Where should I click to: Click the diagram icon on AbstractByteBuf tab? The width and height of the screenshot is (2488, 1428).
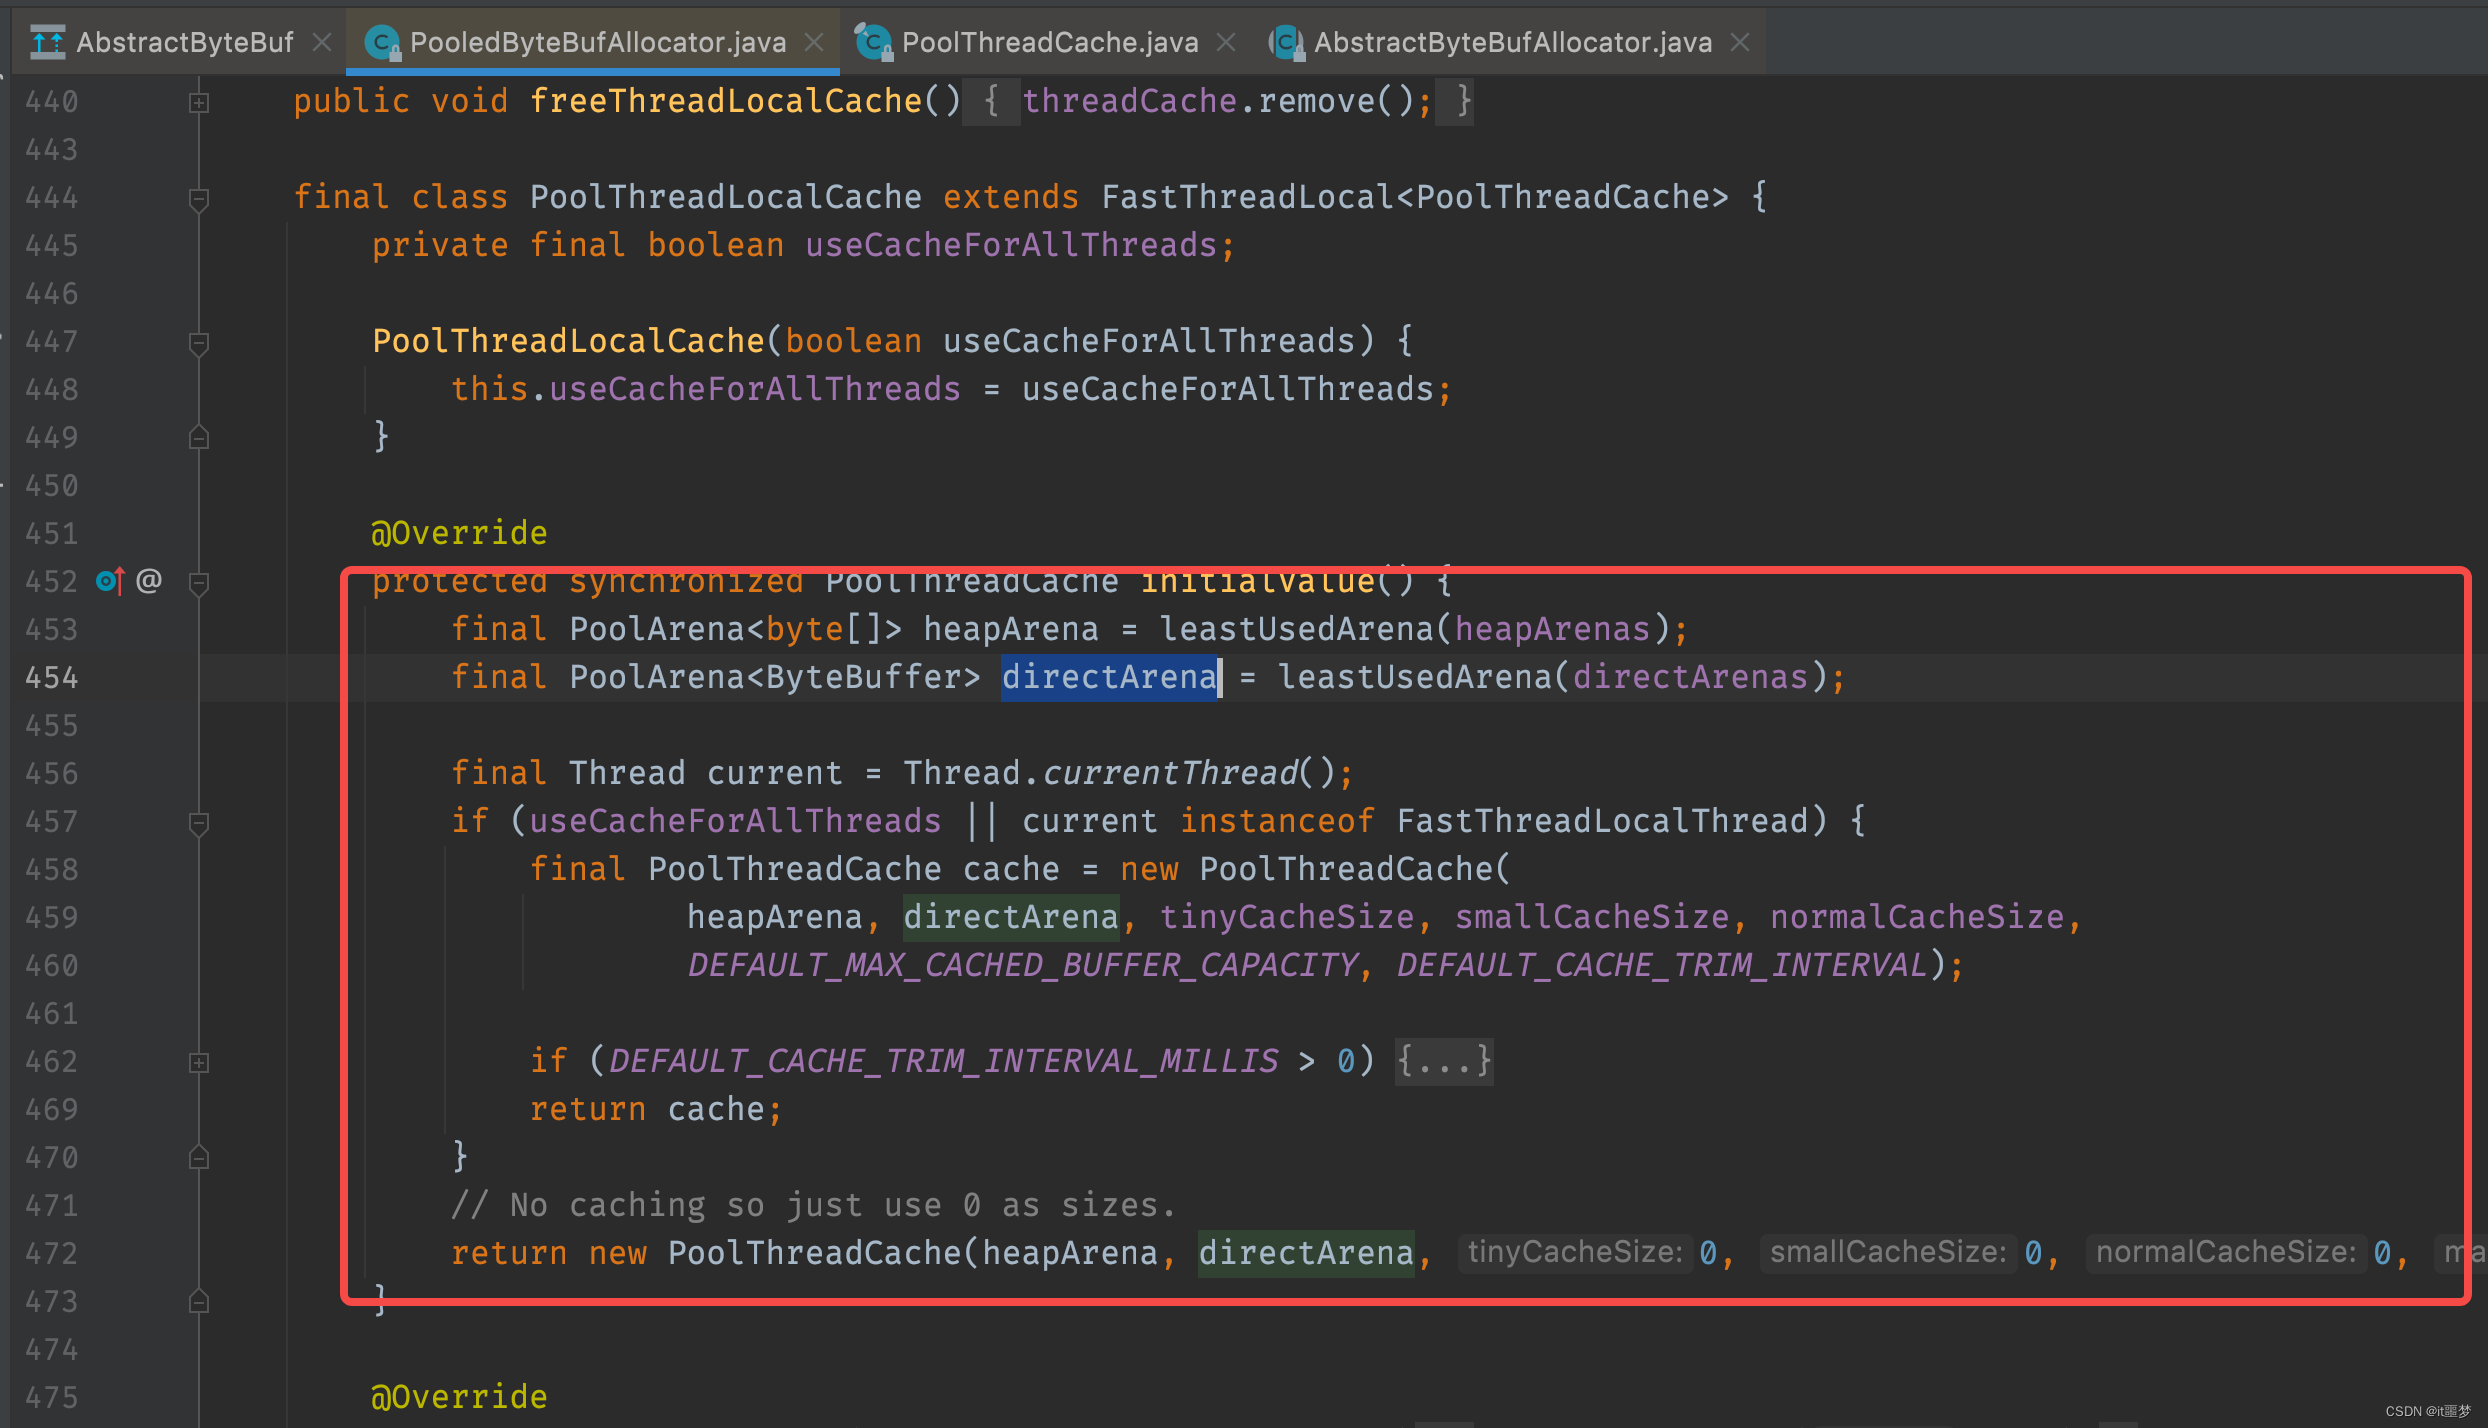48,42
